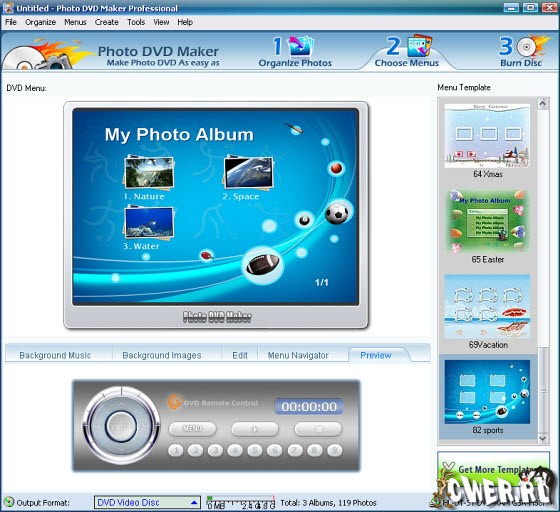Click remote number button 2
This screenshot has width=560, height=512.
195,451
